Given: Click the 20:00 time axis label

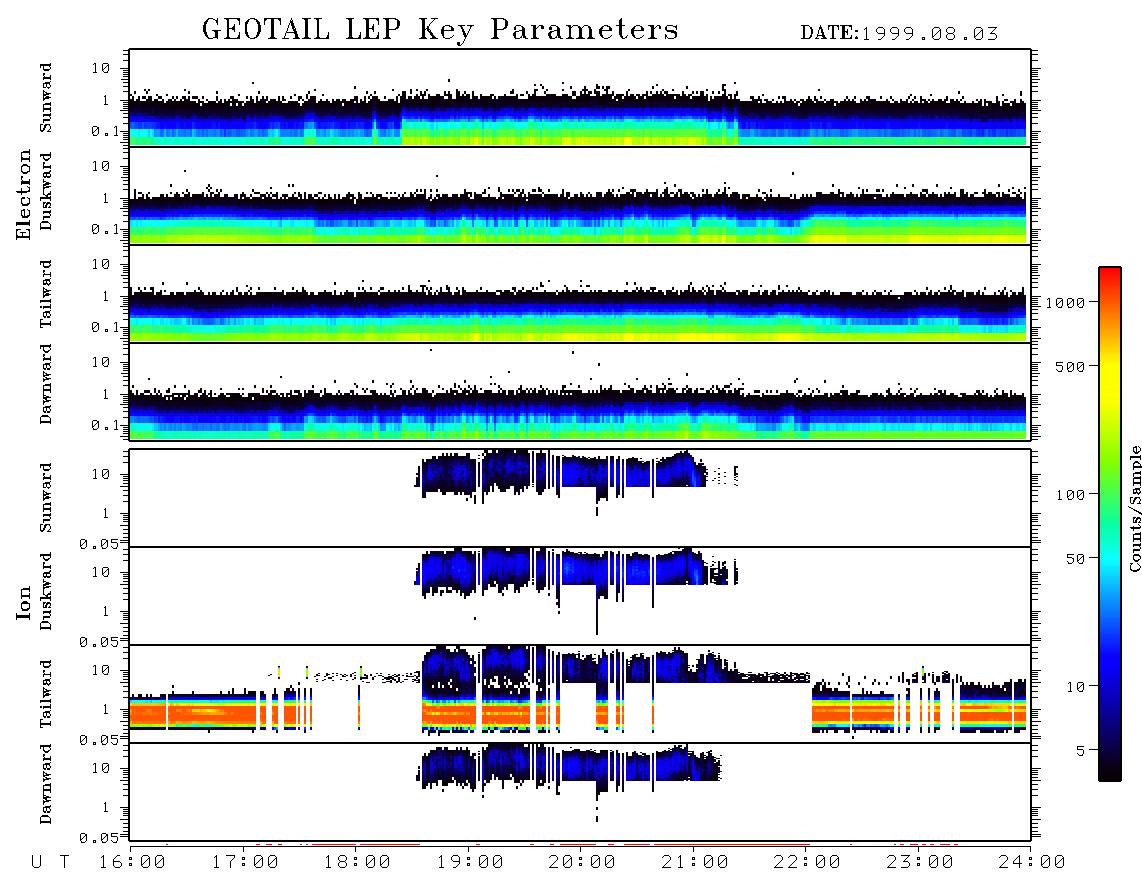Looking at the screenshot, I should coord(583,862).
